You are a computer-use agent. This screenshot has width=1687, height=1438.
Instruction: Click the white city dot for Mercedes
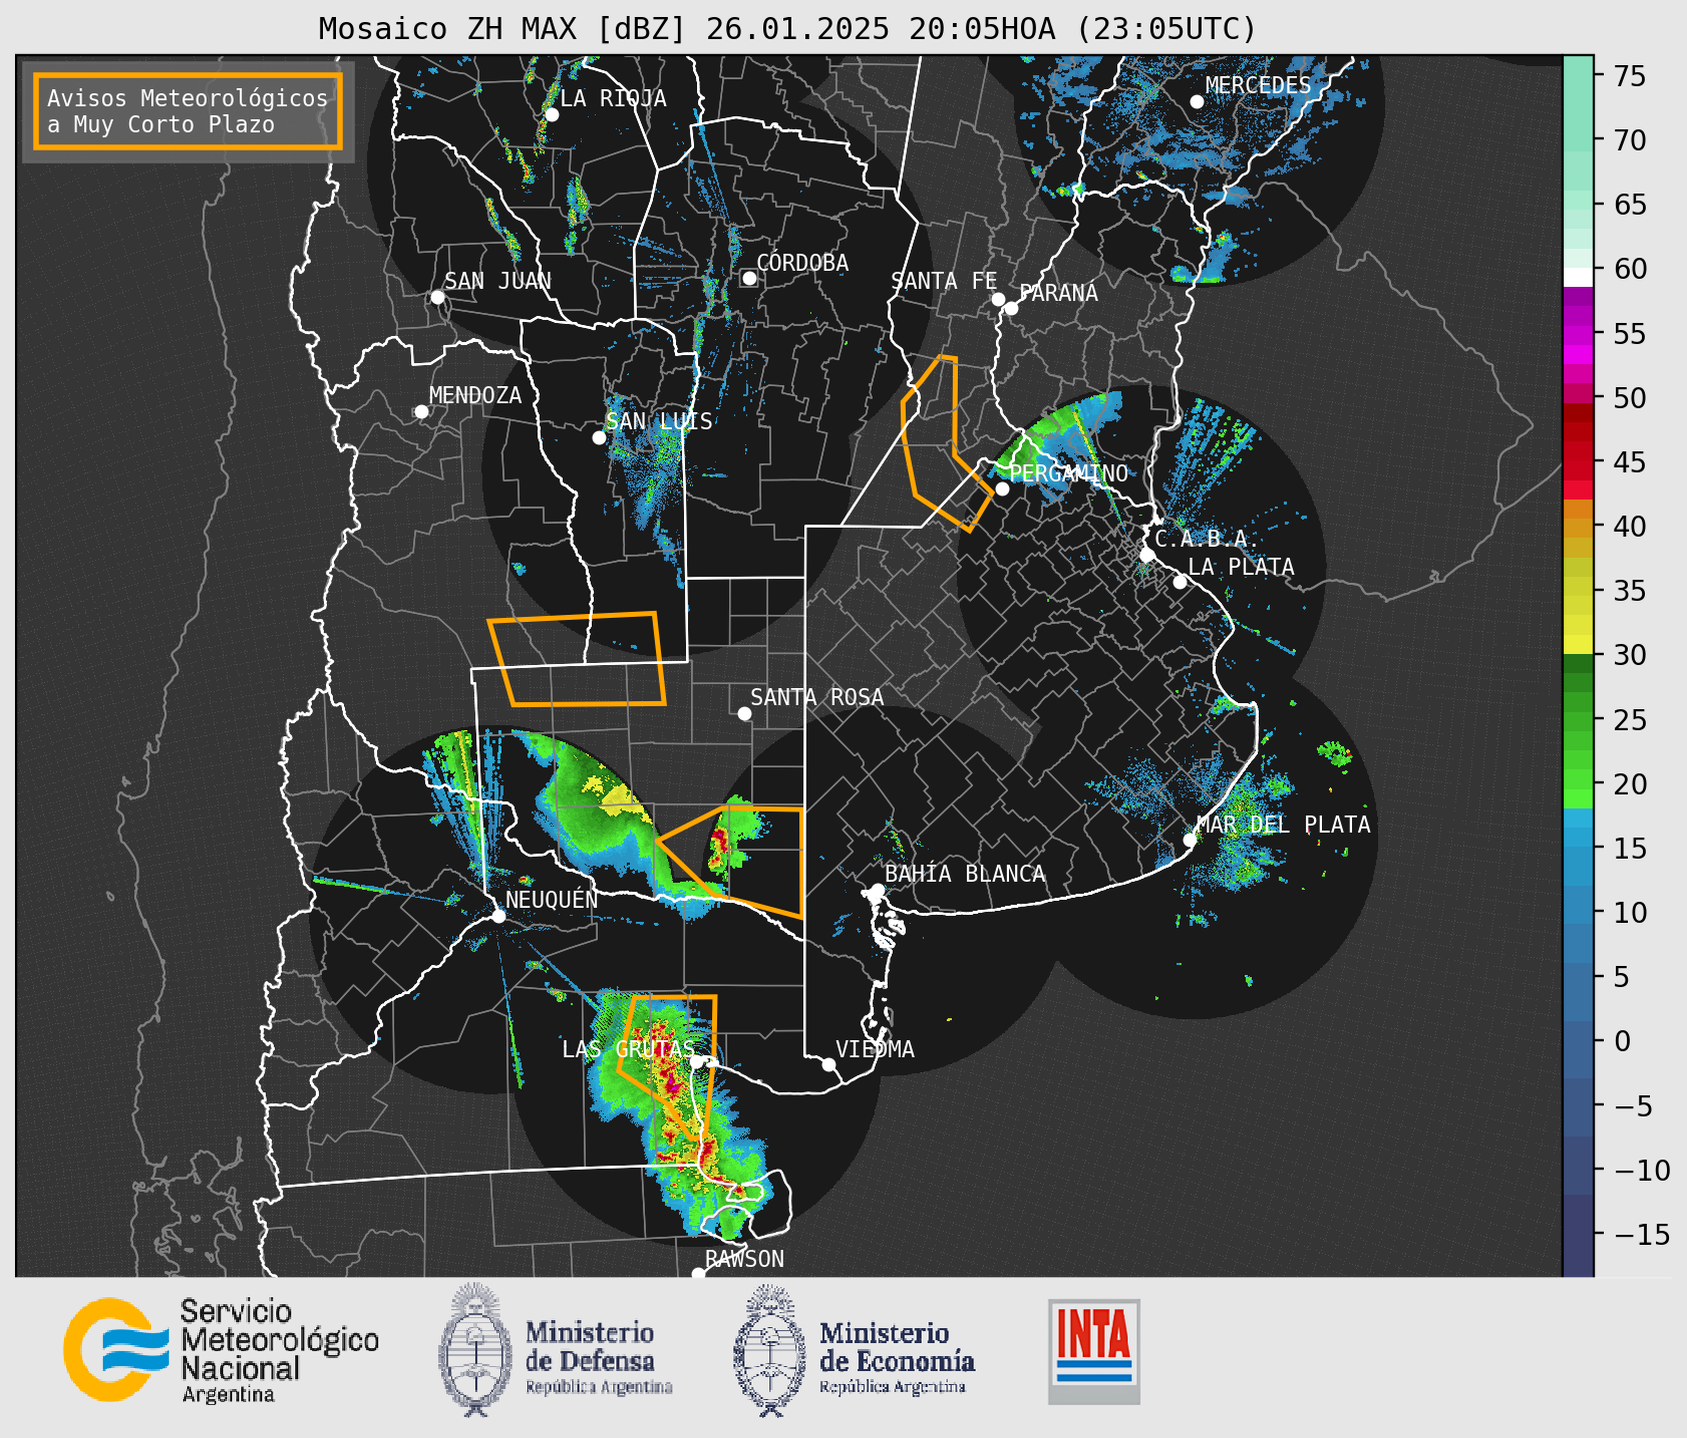point(1196,102)
